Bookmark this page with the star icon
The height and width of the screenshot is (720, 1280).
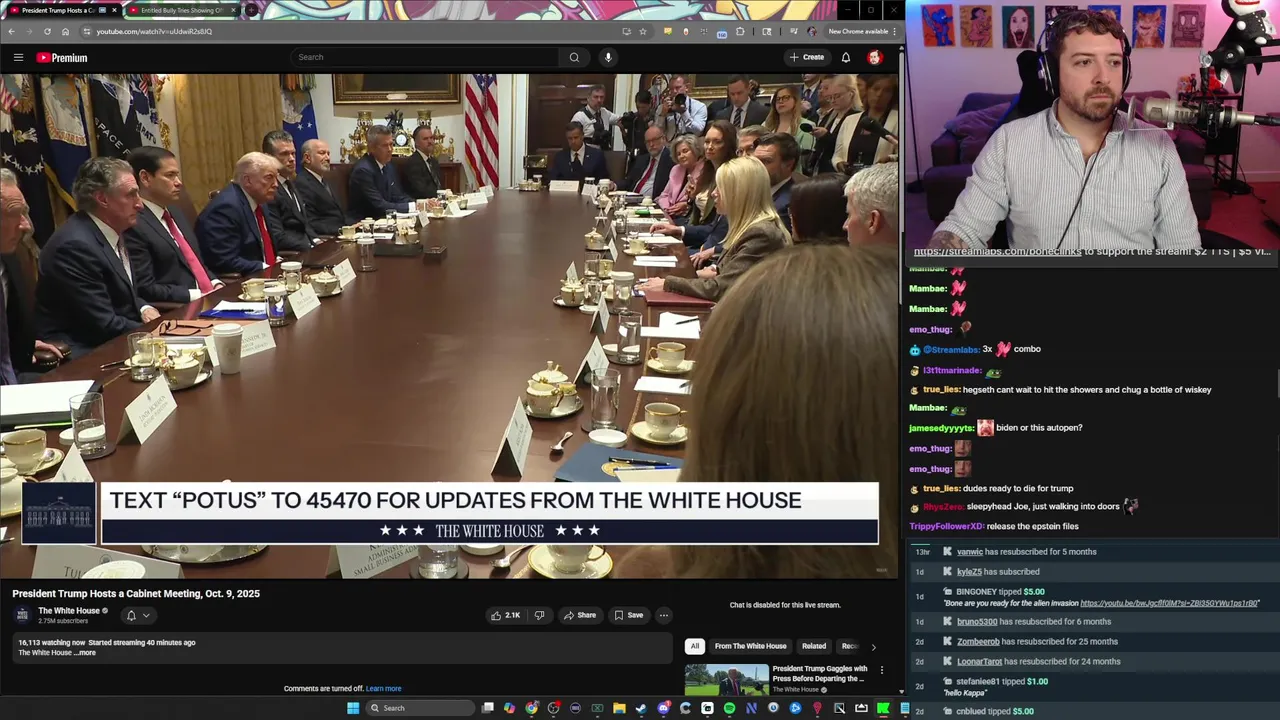(643, 31)
